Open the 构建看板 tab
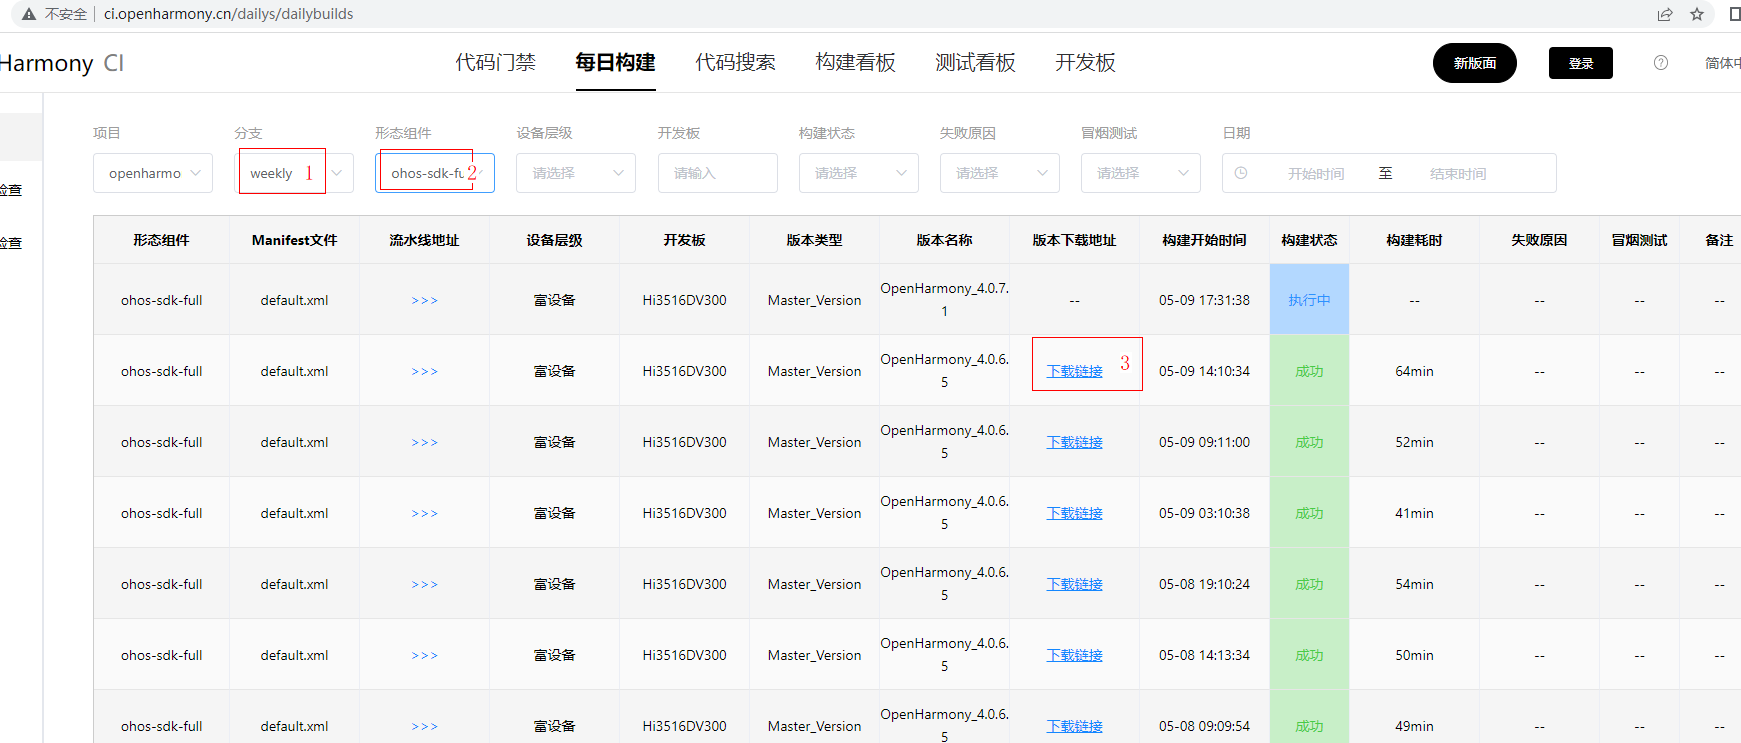The height and width of the screenshot is (743, 1741). coord(855,63)
